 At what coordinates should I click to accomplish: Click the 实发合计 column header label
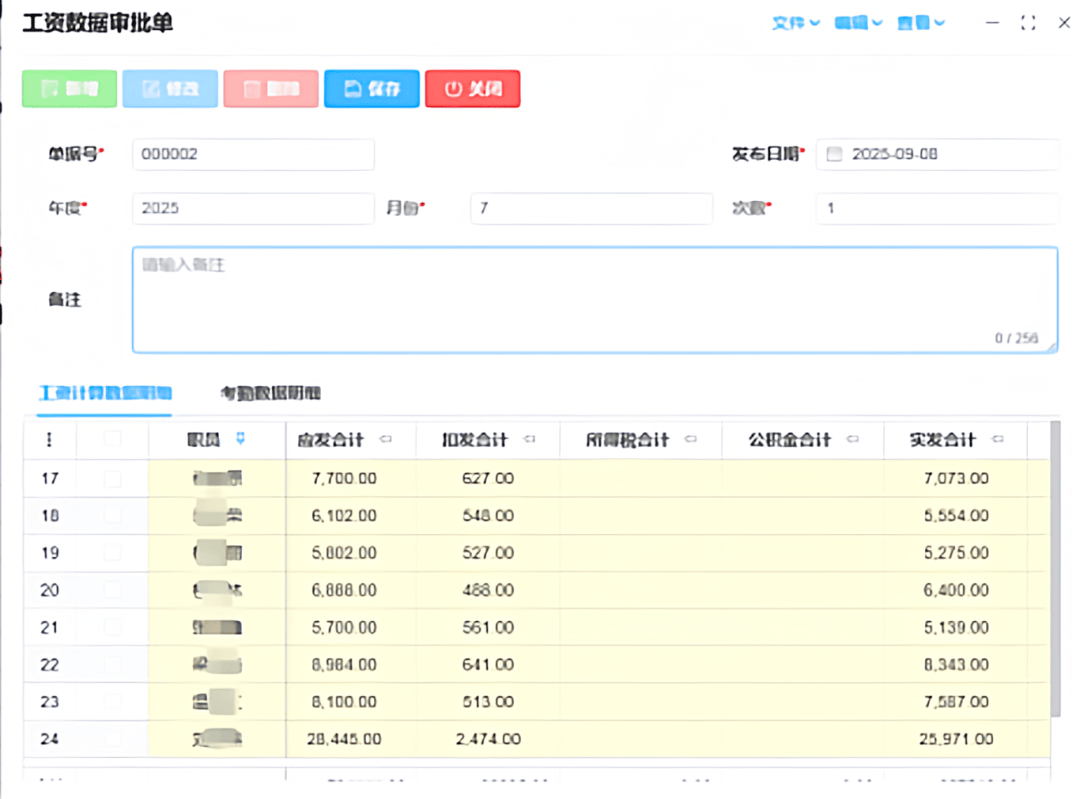(x=943, y=439)
